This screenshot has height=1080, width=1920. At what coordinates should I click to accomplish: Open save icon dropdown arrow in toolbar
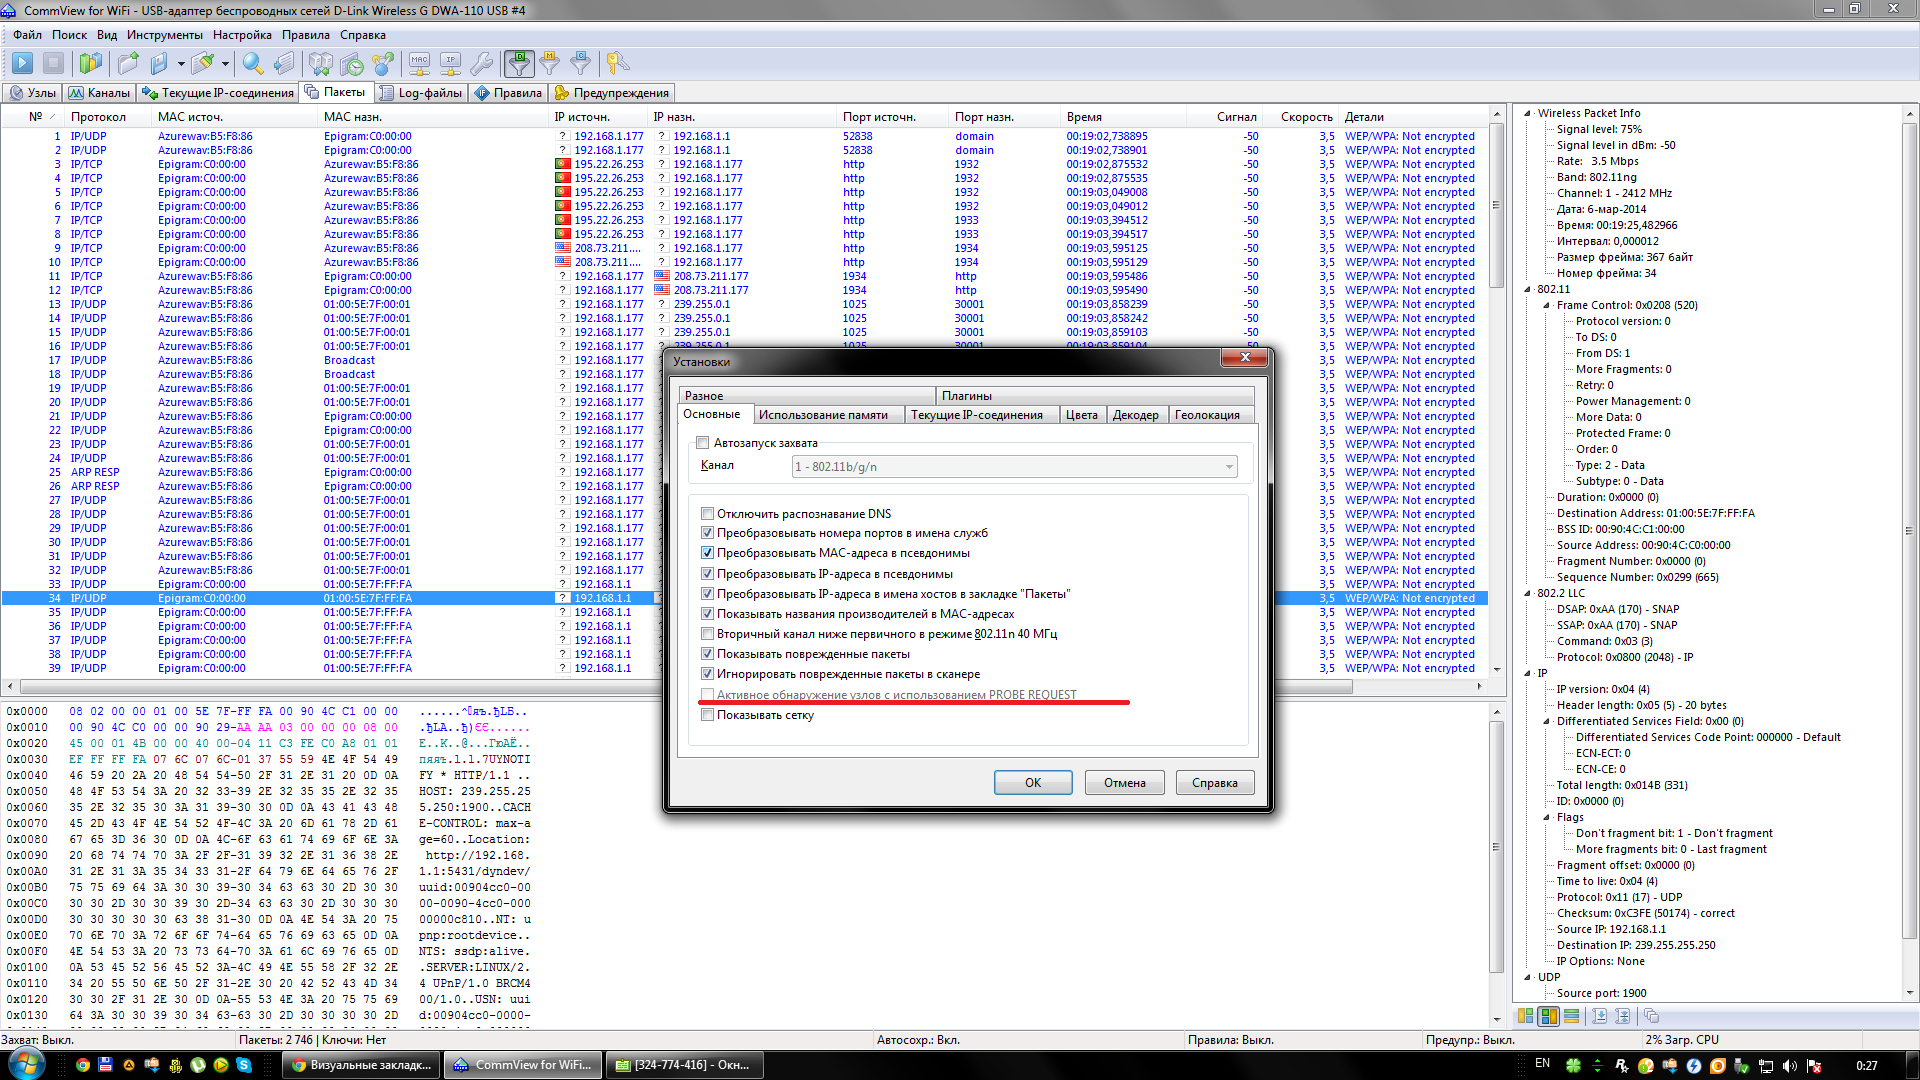(x=181, y=64)
